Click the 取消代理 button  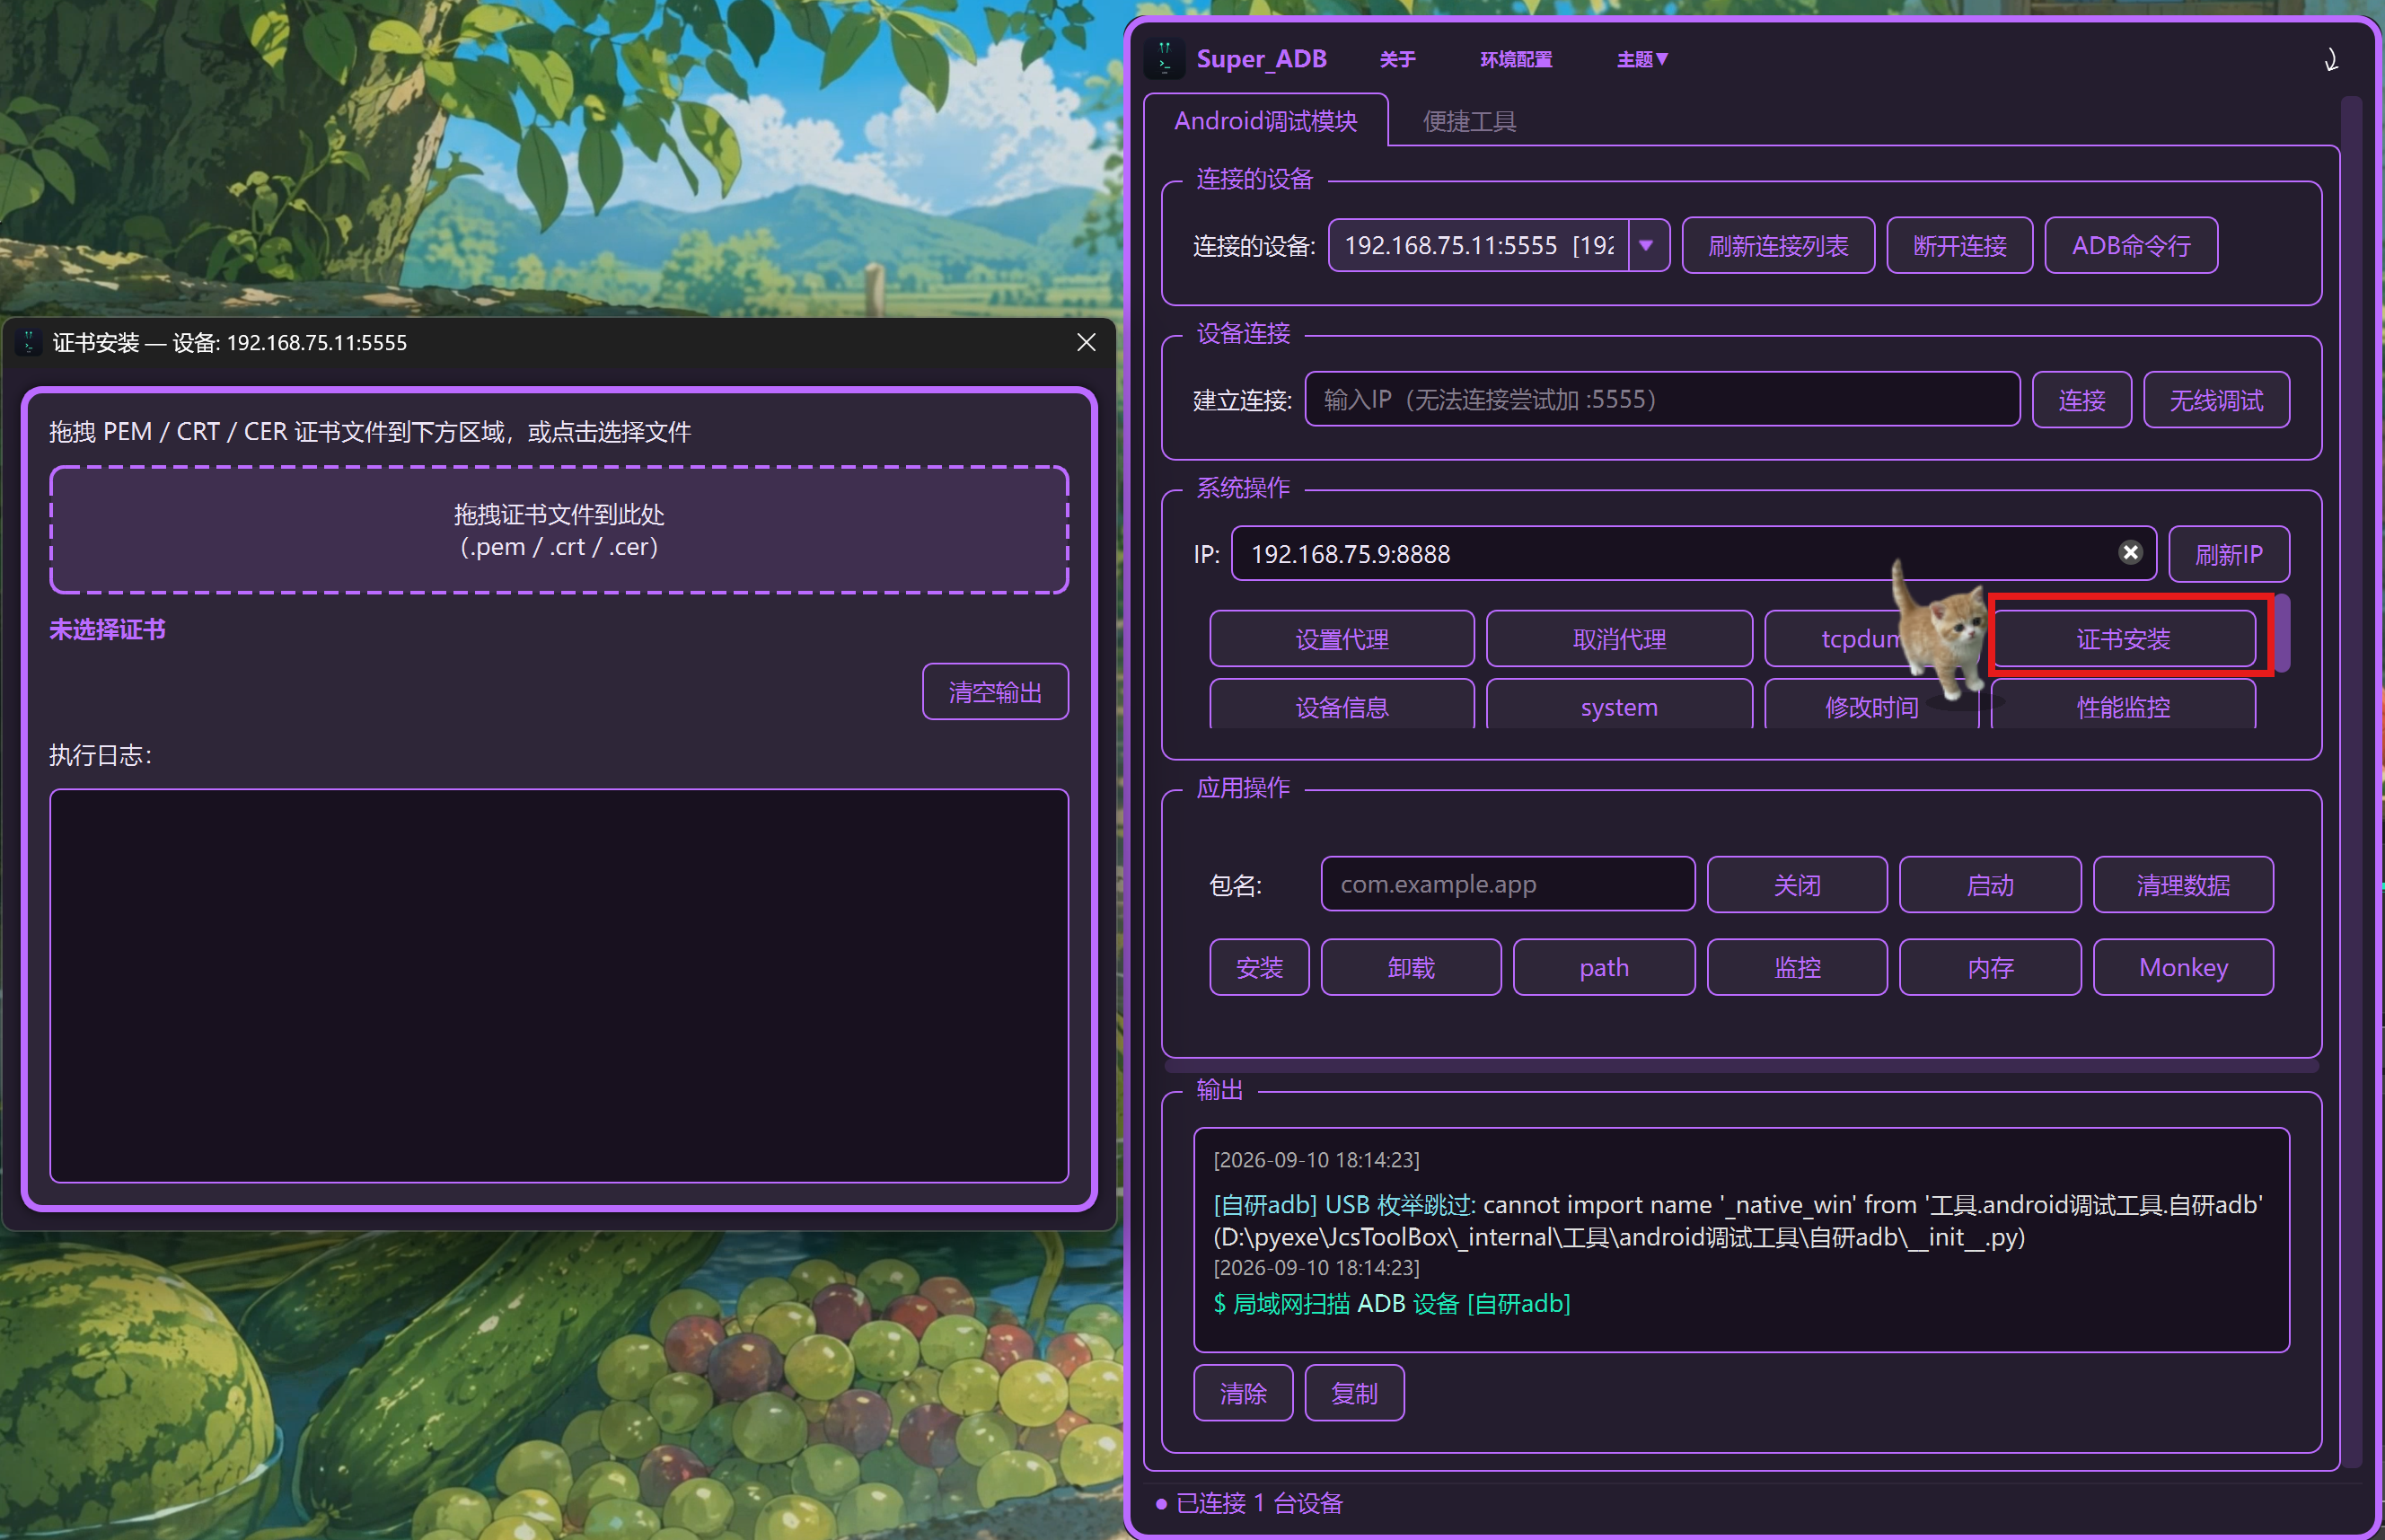click(1619, 639)
